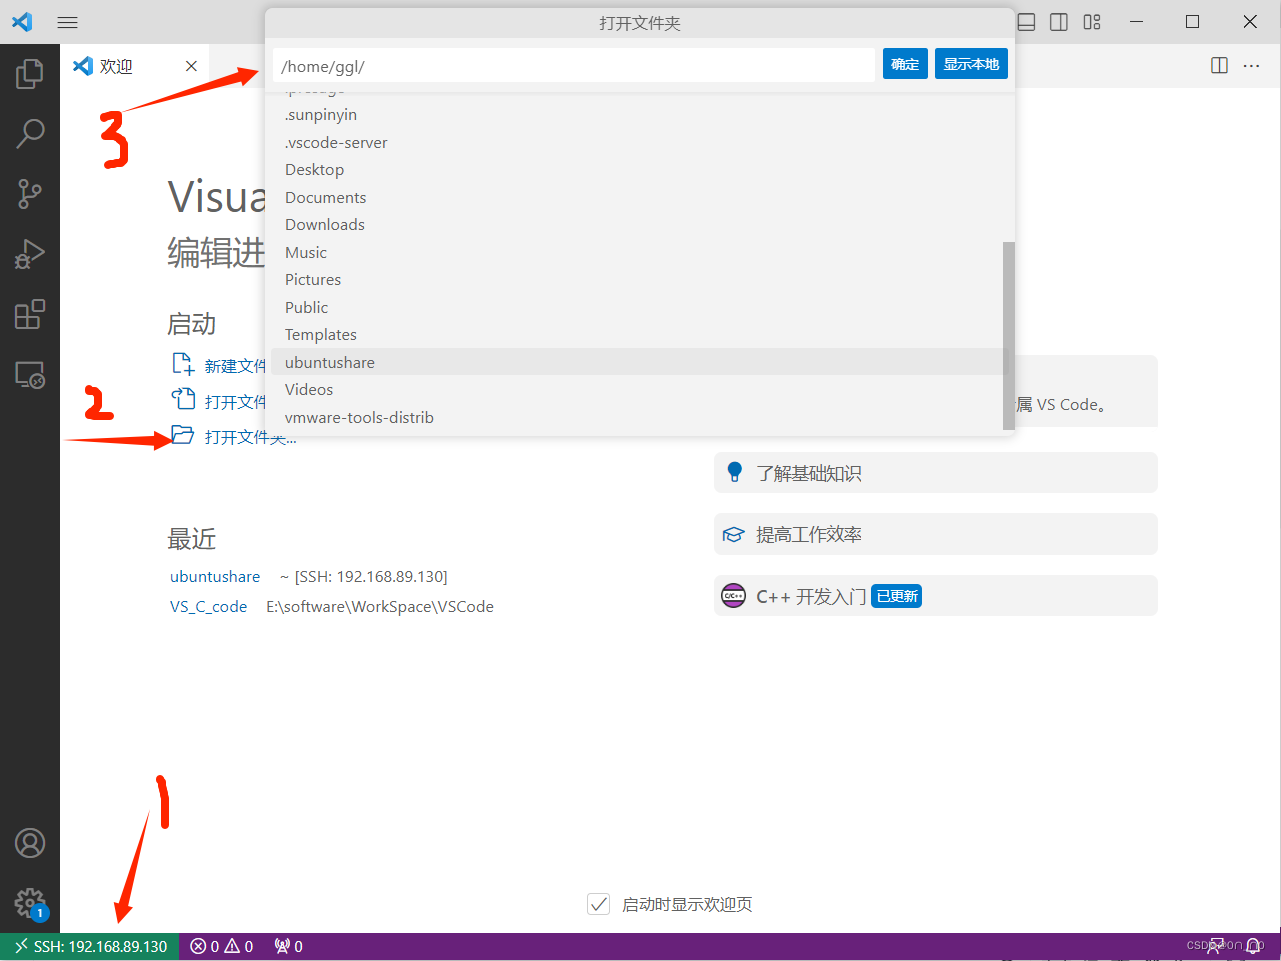Open recent ubuntushare SSH folder link
Viewport: 1281px width, 961px height.
pos(215,577)
